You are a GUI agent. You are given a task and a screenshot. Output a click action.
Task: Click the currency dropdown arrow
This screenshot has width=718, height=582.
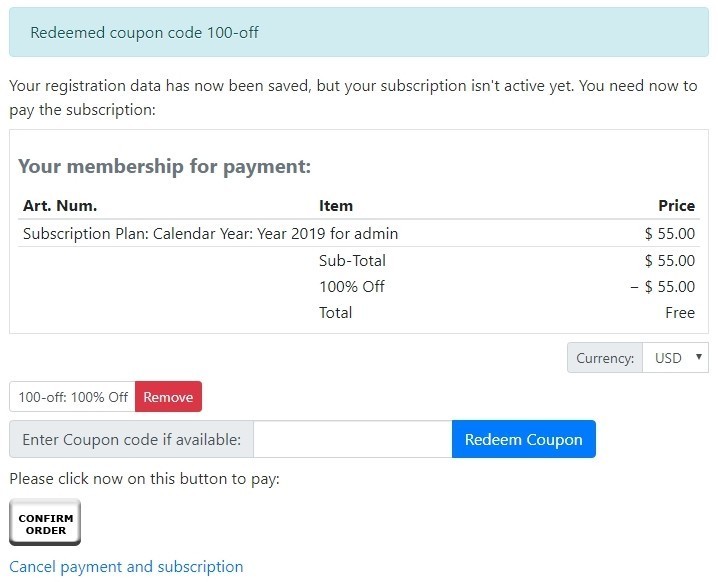point(699,357)
